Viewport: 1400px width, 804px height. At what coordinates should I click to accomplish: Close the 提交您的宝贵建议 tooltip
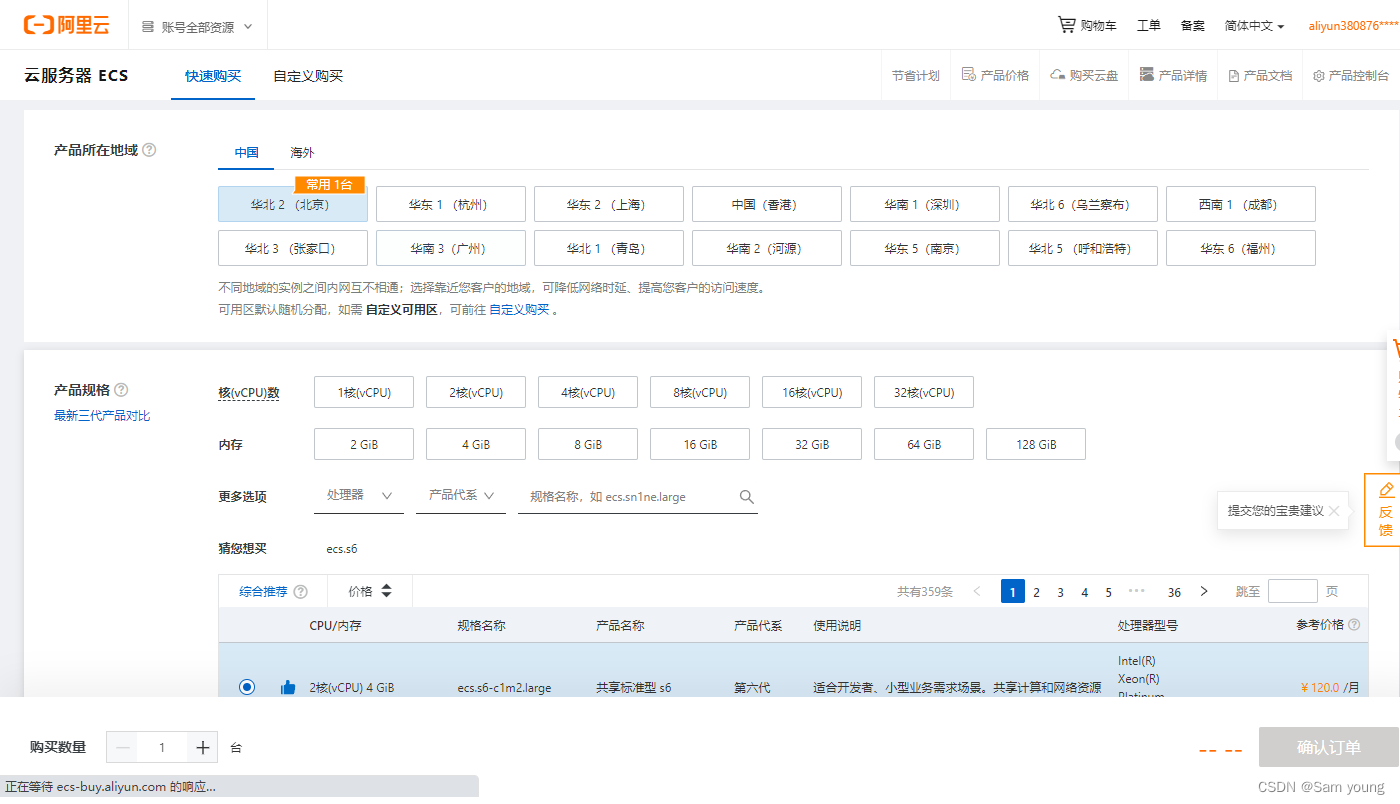[x=1334, y=510]
